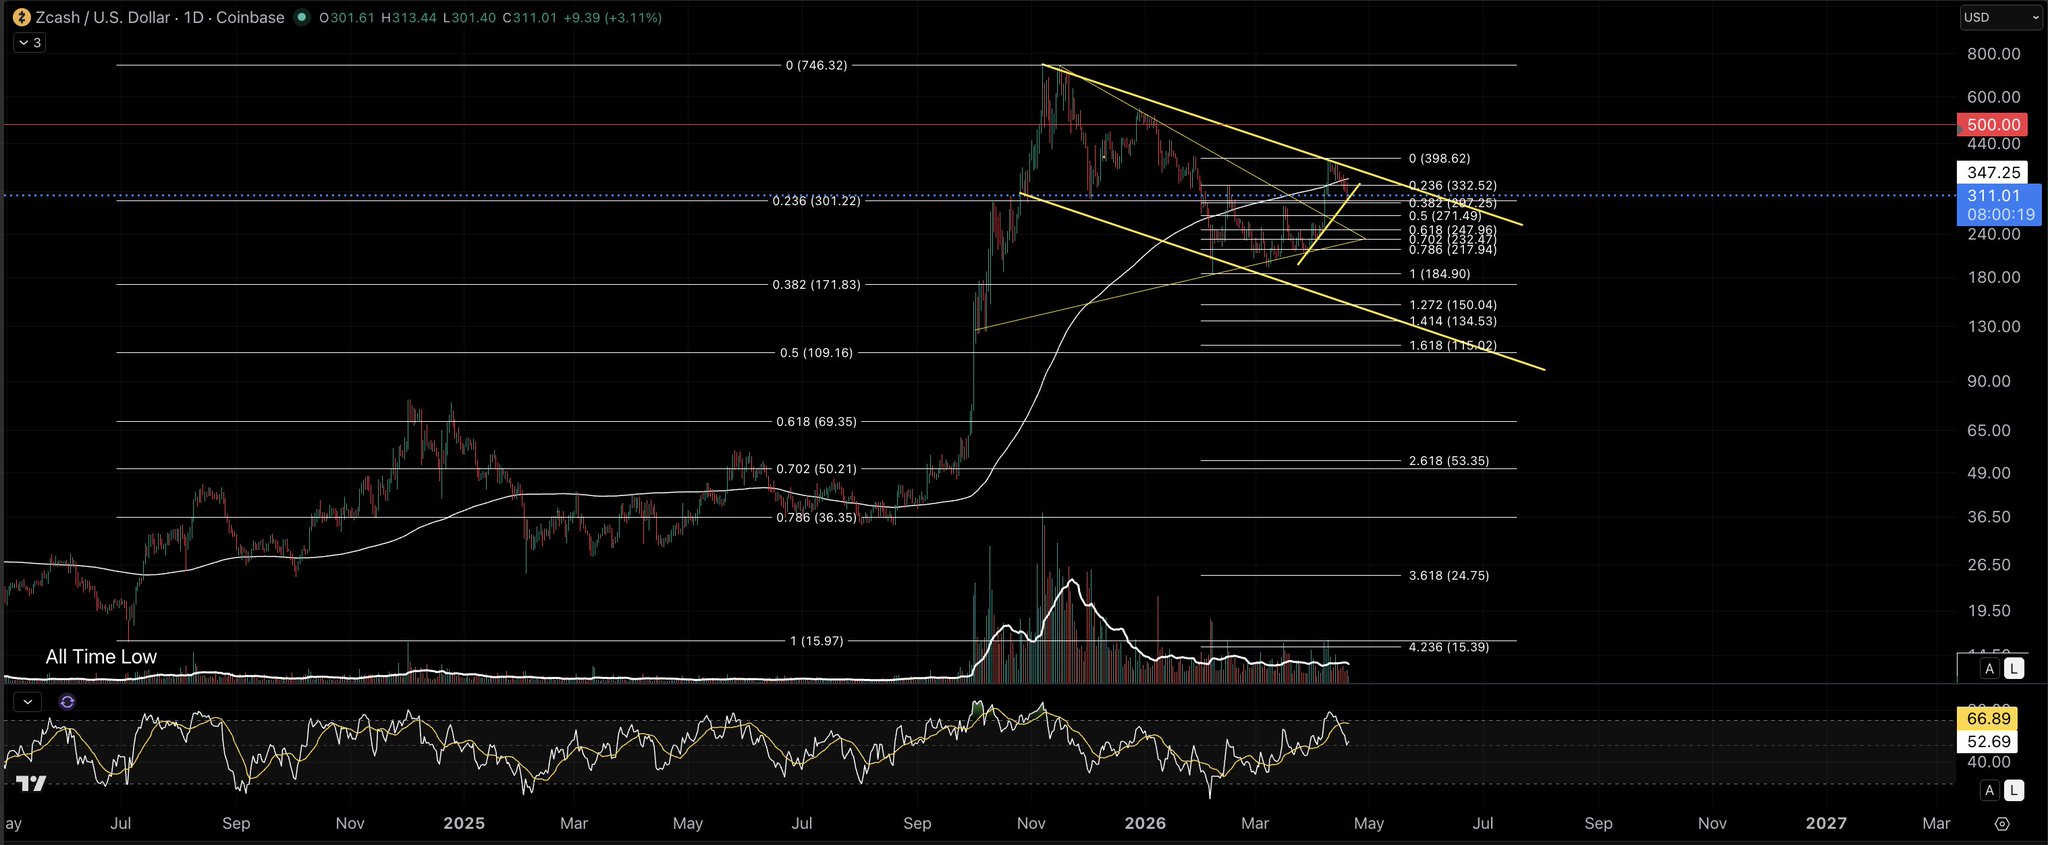This screenshot has width=2048, height=845.
Task: Click the yellow 66.89 RSI value label
Action: (1987, 719)
